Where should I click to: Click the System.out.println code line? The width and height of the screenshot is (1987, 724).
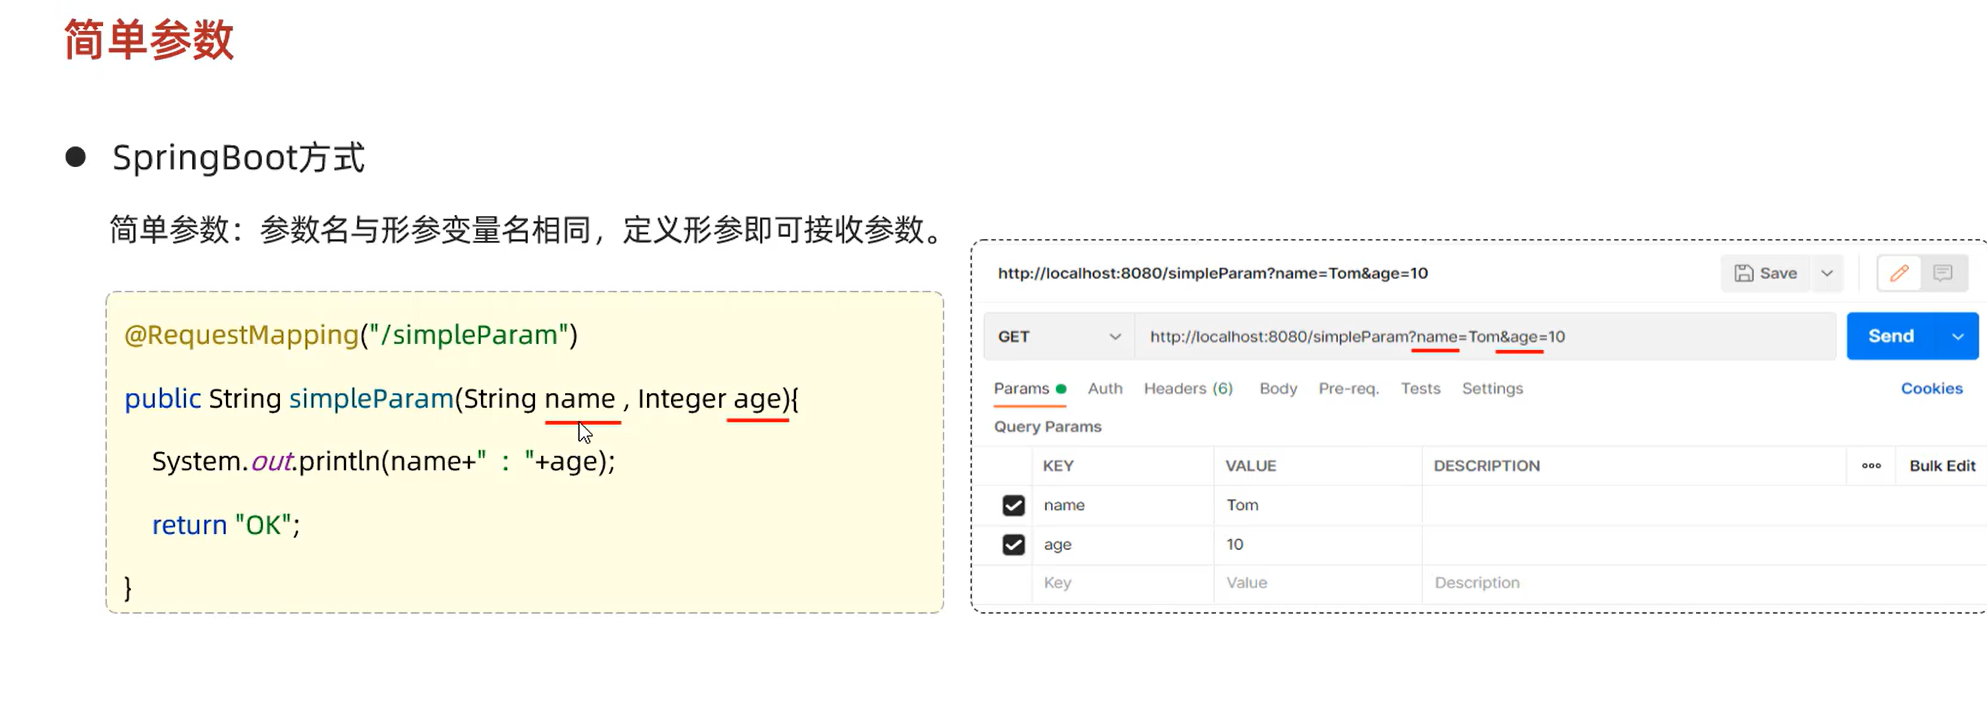click(383, 461)
